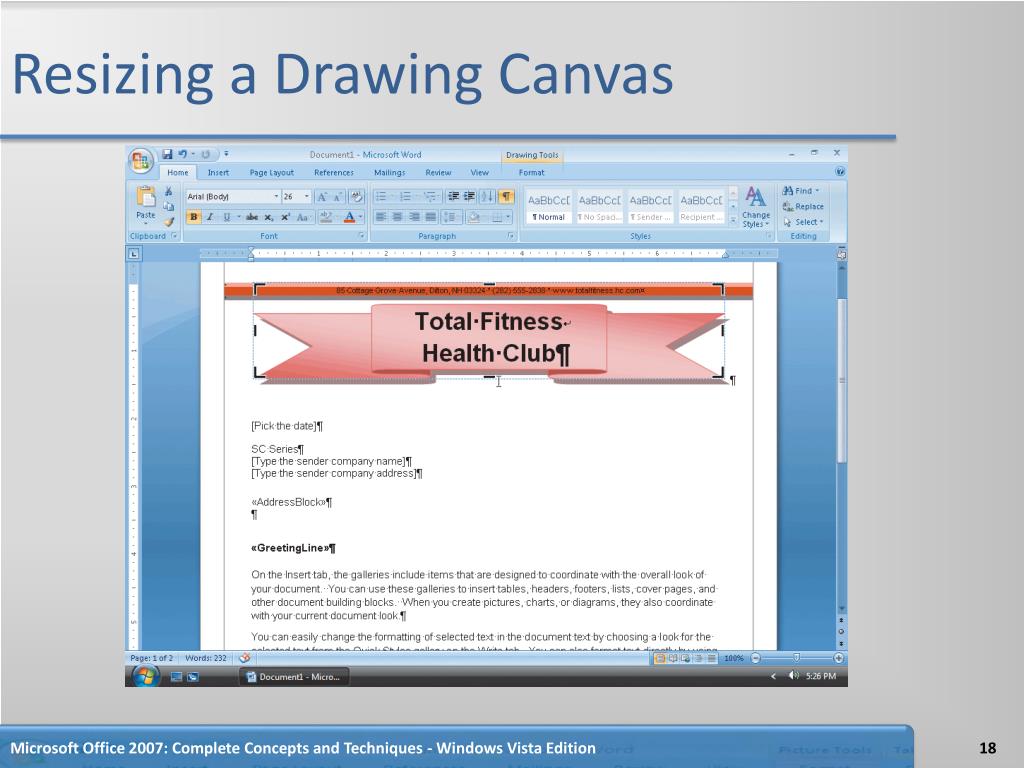Toggle Underline formatting

point(227,217)
